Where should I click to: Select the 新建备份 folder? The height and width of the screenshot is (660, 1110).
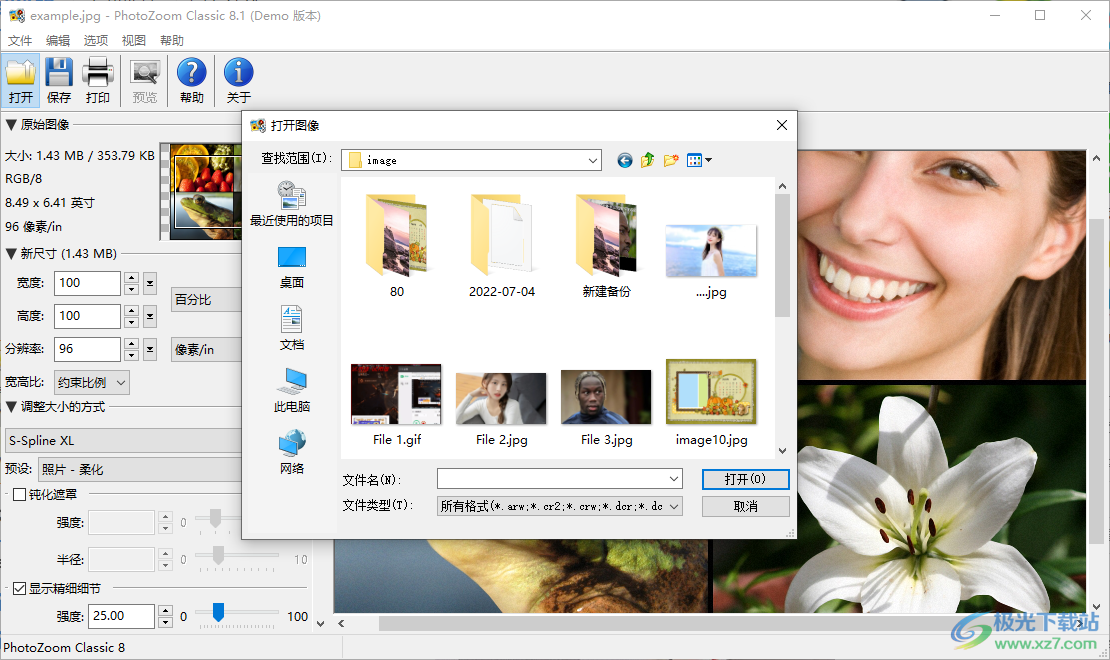pos(607,246)
